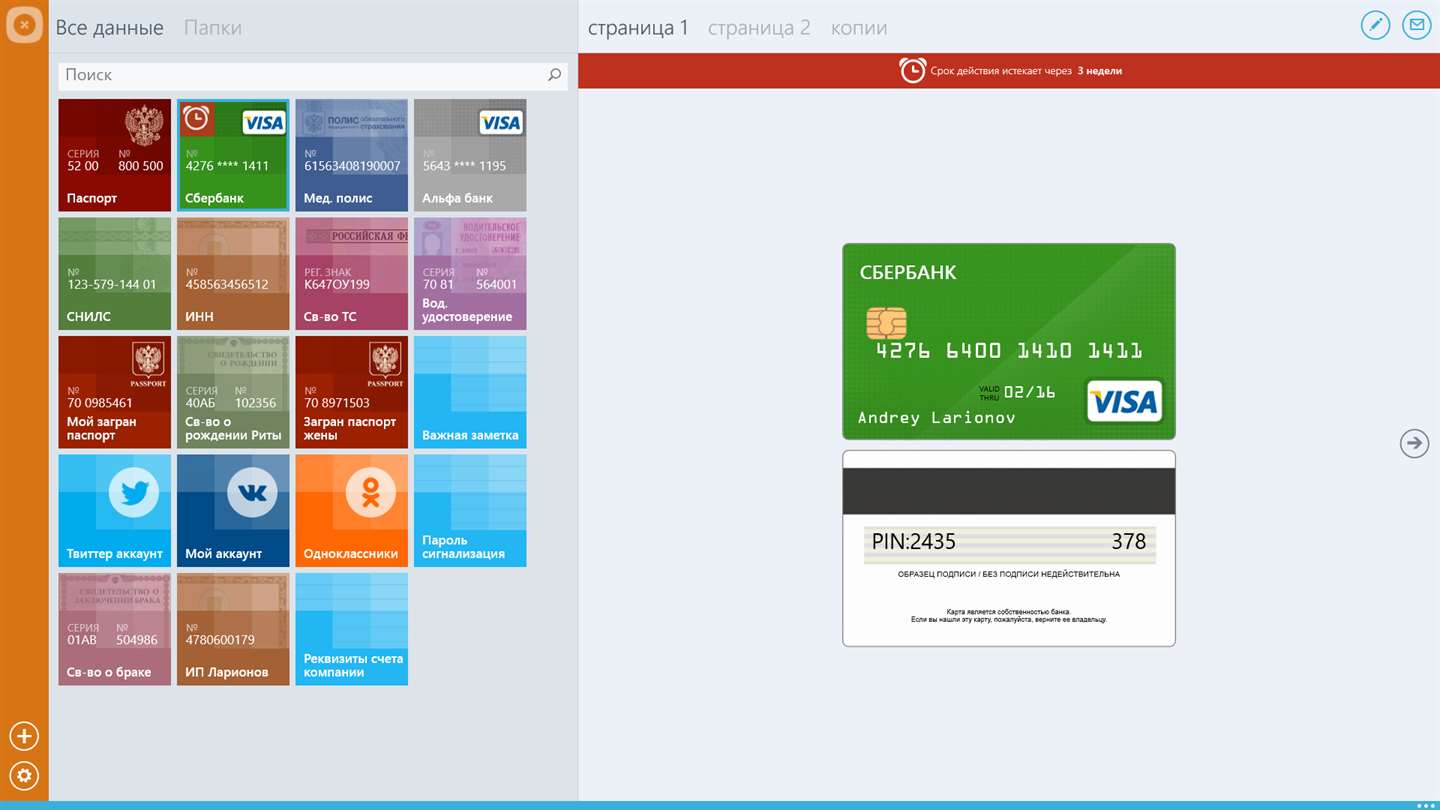Click the chip on the Сбербанк card
The image size is (1440, 810).
pos(887,323)
